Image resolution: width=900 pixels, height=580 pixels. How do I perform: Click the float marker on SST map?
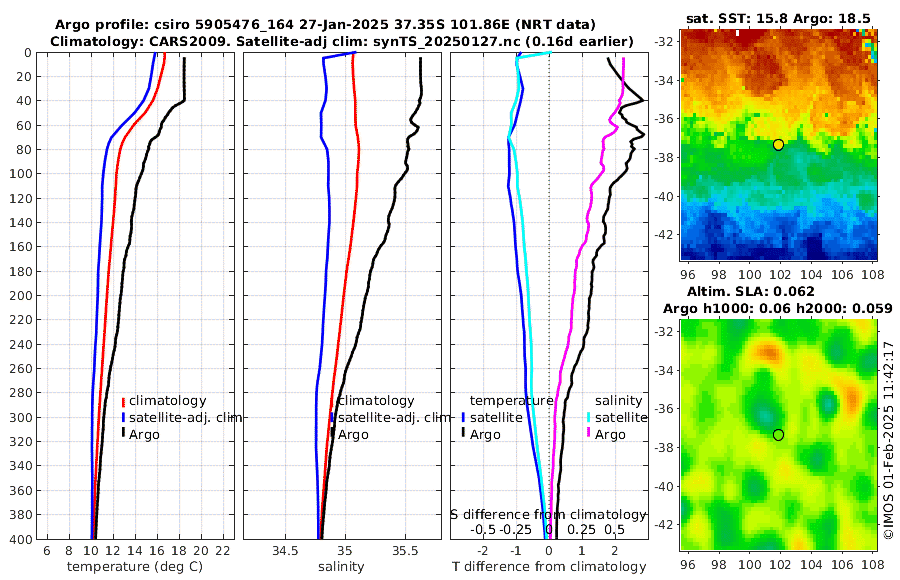click(x=778, y=145)
